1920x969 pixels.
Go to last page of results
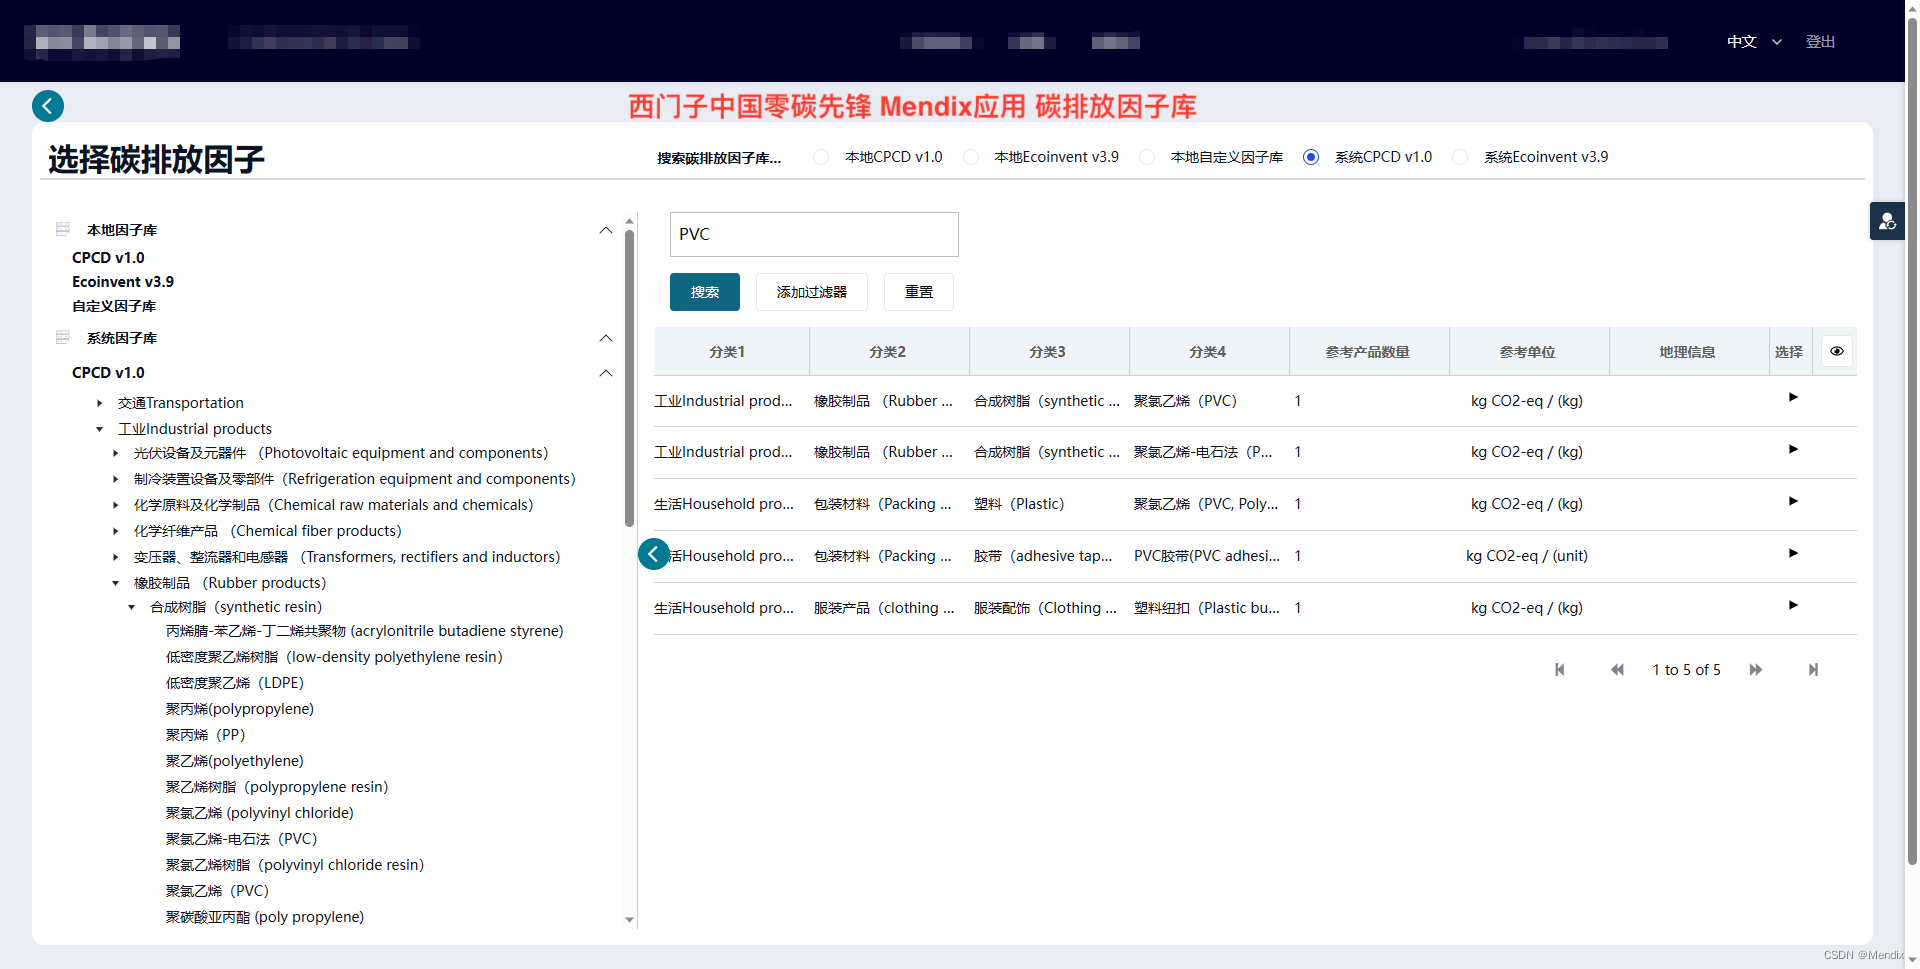(1813, 670)
